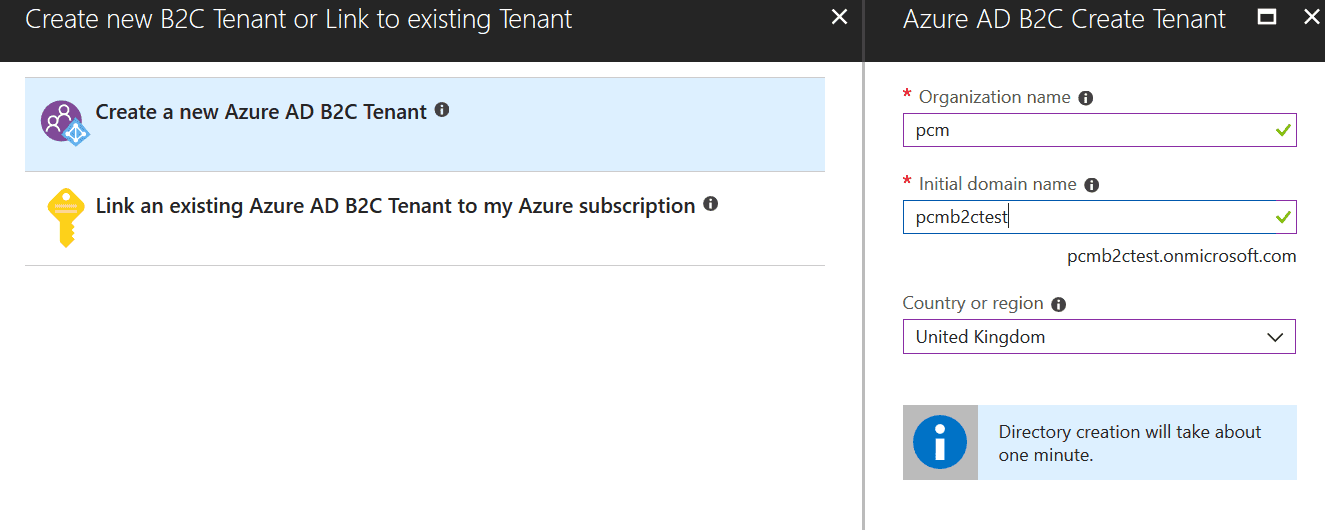Focus the Initial domain name input field
Screen dimensions: 1325x530
pyautogui.click(x=1099, y=217)
